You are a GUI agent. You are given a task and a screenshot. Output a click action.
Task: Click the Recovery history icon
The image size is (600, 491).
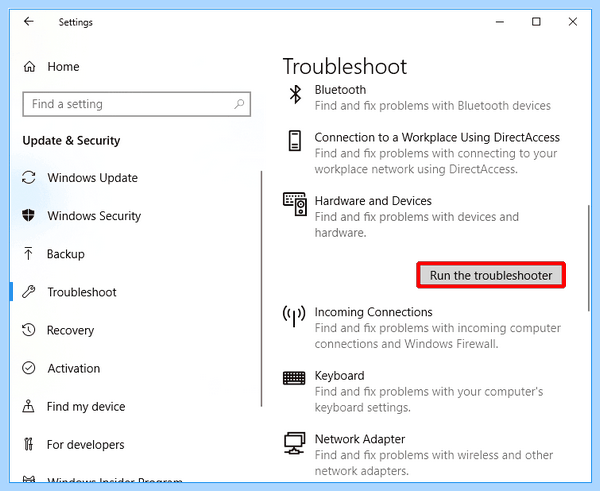(29, 330)
